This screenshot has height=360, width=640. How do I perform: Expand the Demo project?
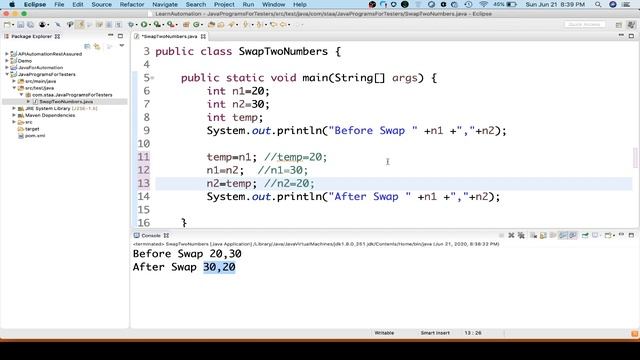(7, 61)
